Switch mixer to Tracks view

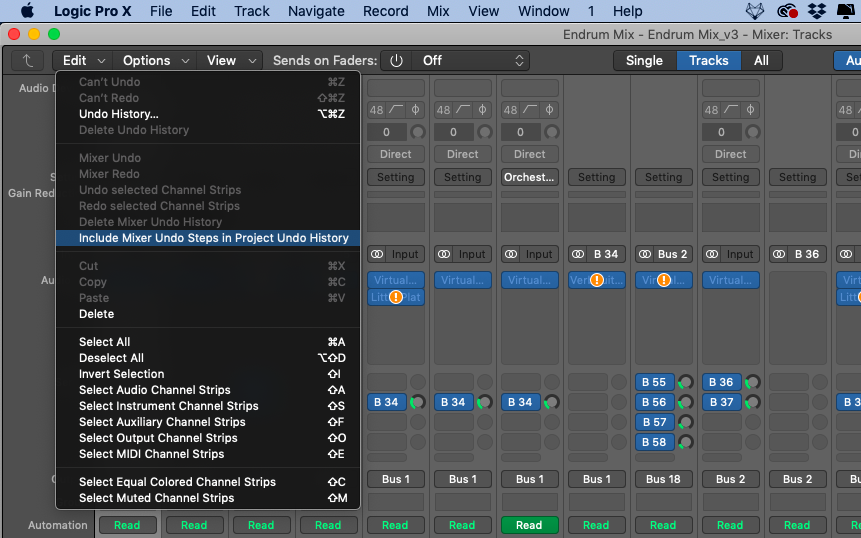pyautogui.click(x=708, y=60)
